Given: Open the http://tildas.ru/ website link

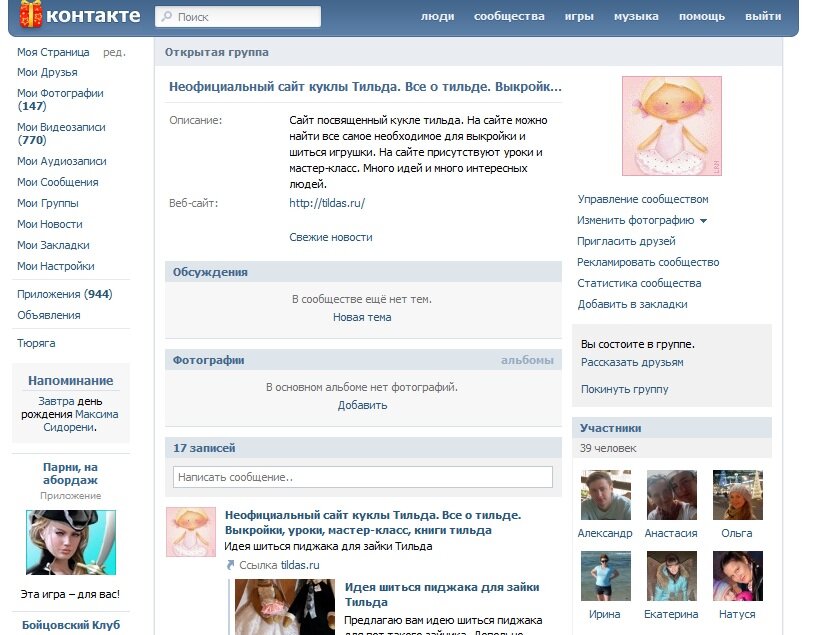Looking at the screenshot, I should [x=327, y=203].
